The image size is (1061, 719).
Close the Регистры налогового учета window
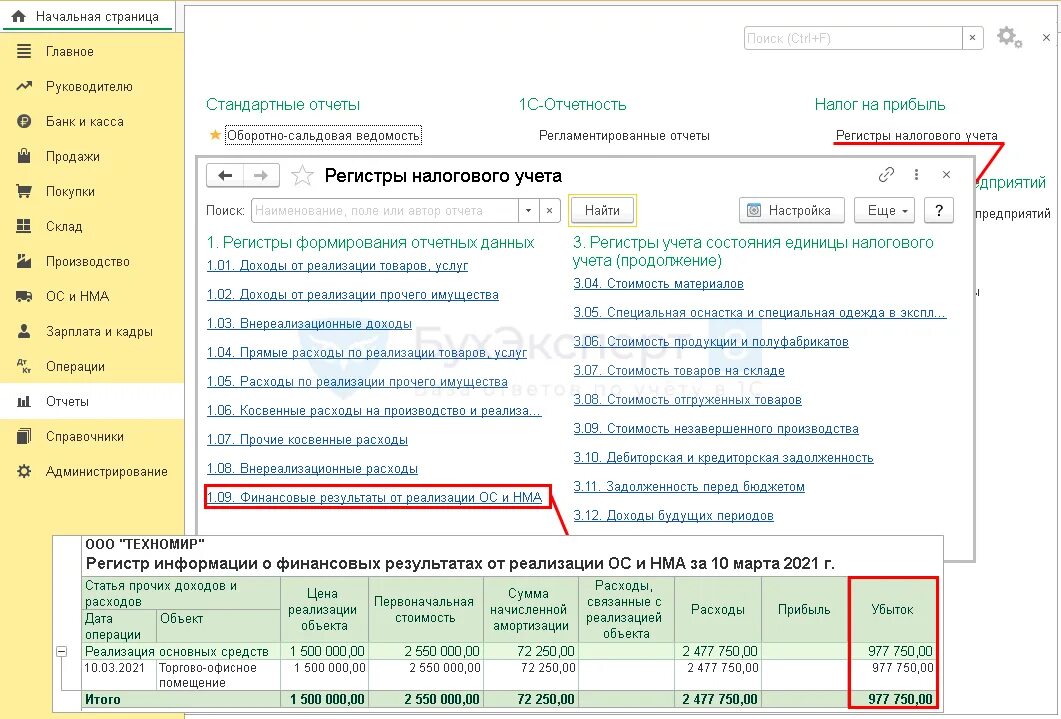(x=946, y=175)
